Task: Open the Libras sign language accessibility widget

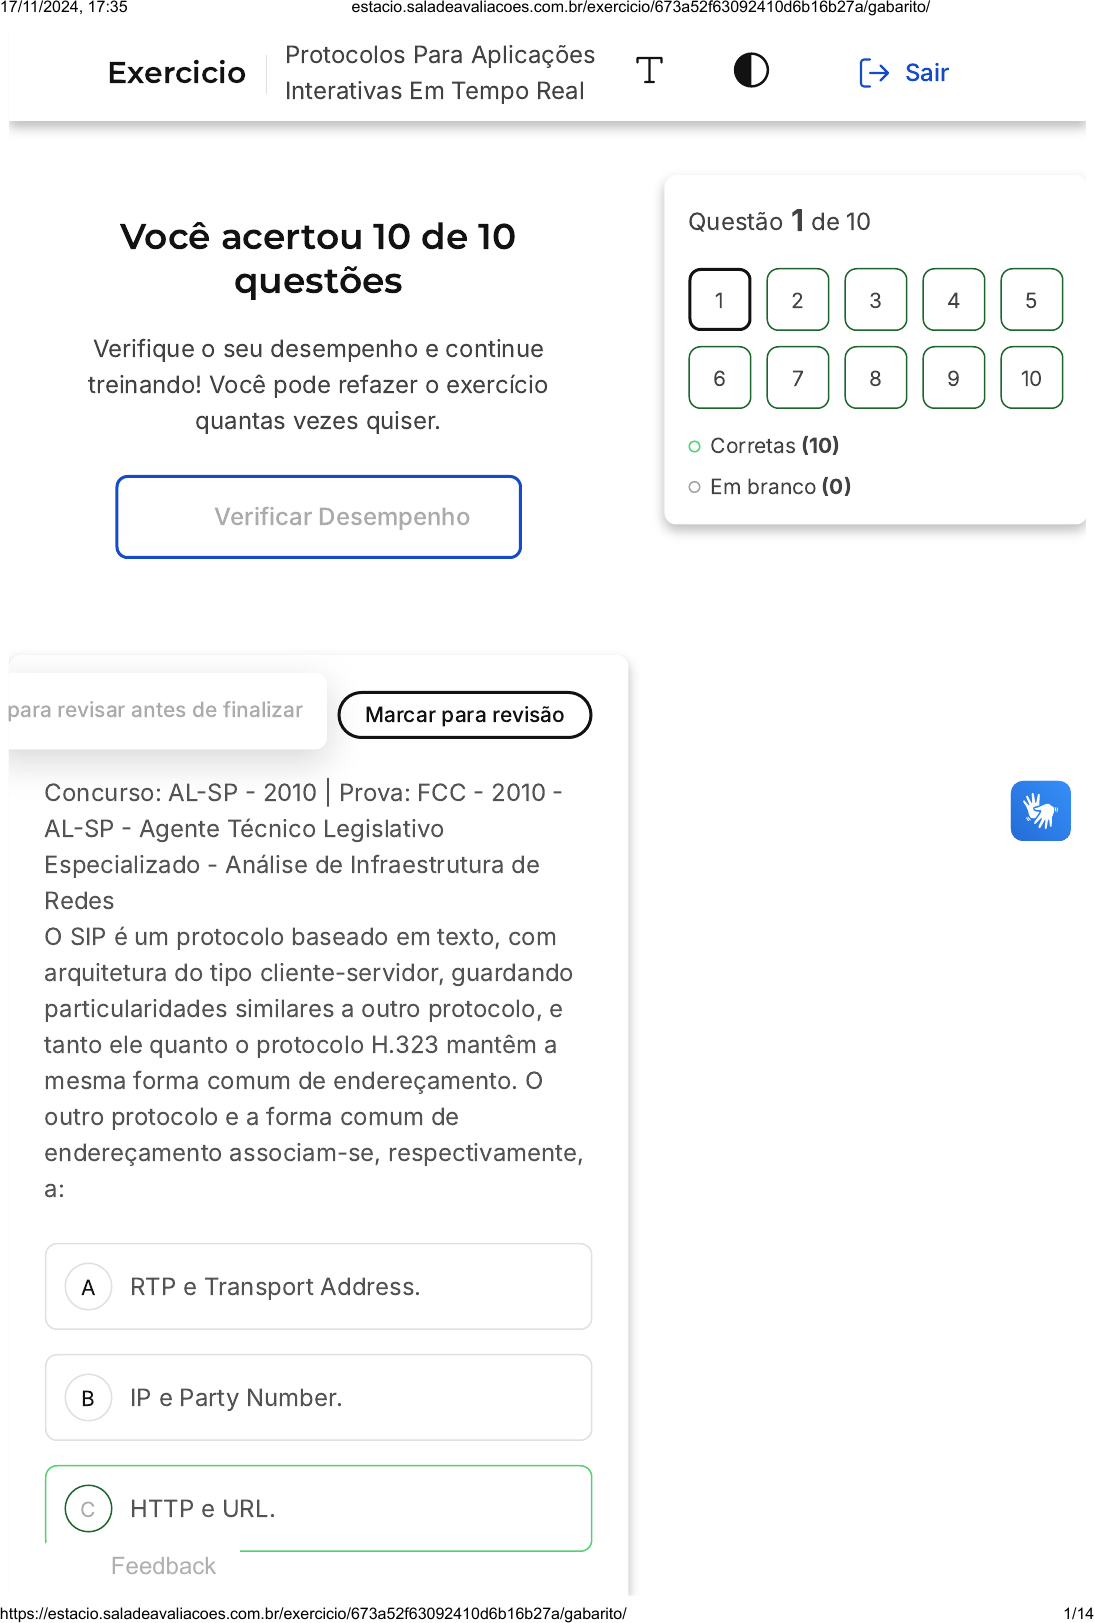Action: 1040,811
